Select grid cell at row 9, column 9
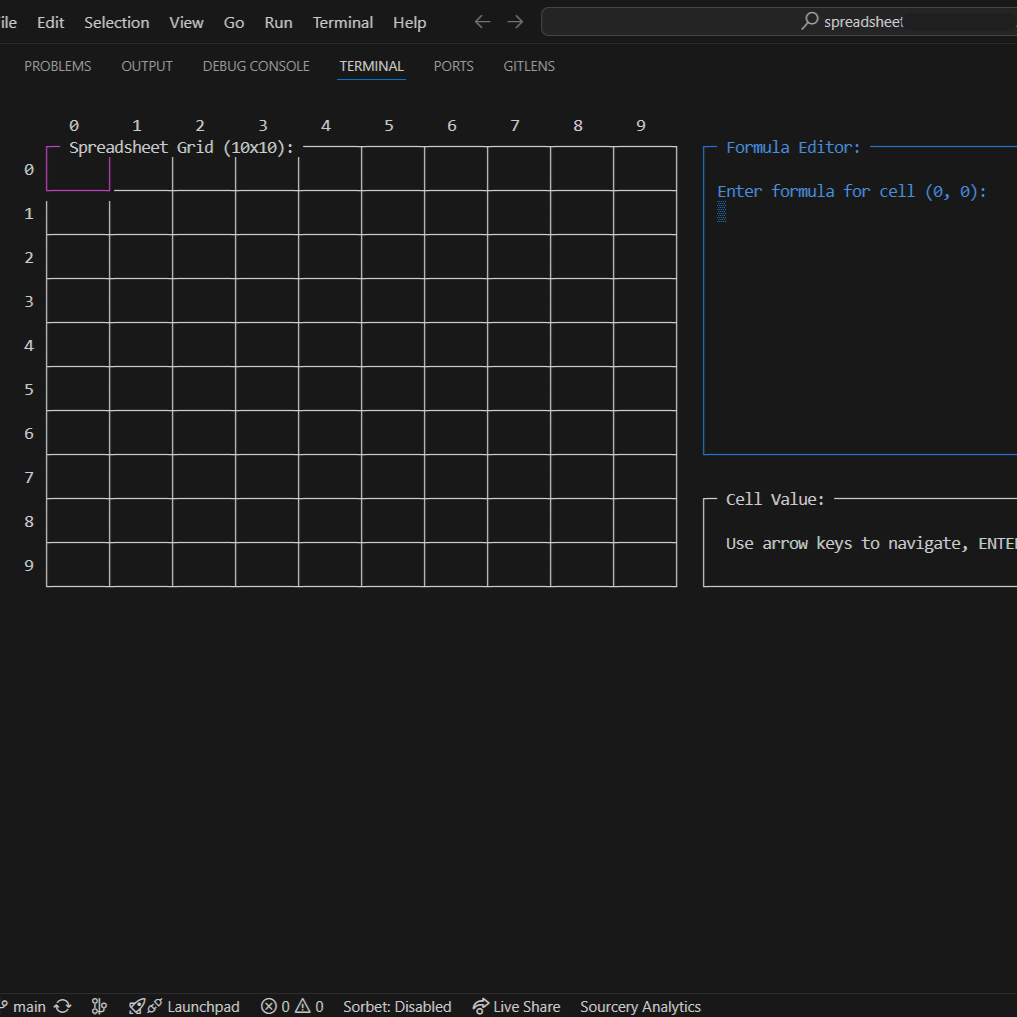This screenshot has height=1017, width=1017. (645, 564)
